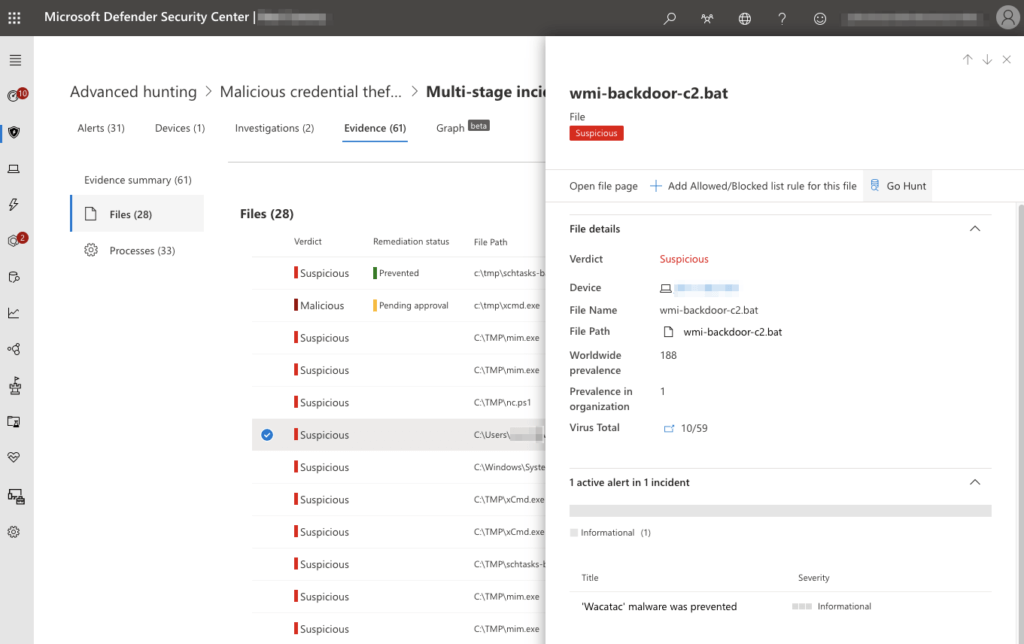Collapse the '1 active alert in 1 incident' section
The image size is (1024, 644).
click(x=975, y=481)
